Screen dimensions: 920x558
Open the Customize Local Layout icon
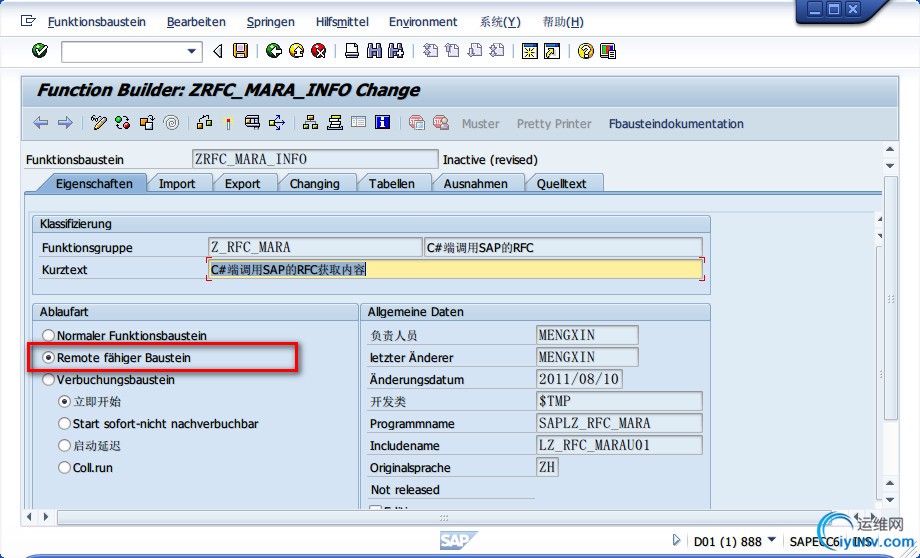pos(608,51)
